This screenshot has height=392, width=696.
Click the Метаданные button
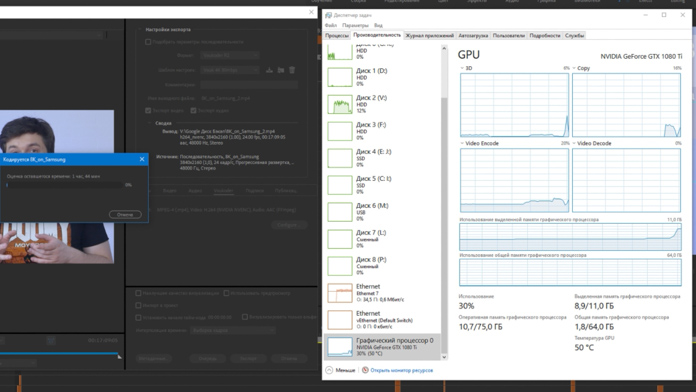point(153,358)
